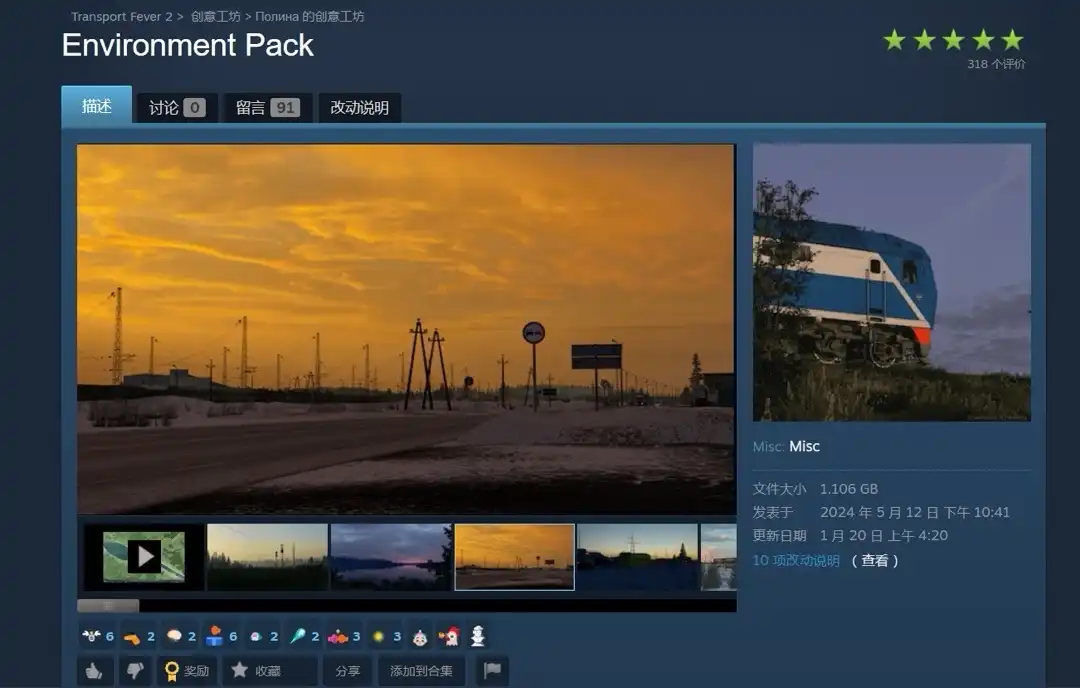Open the 讨论 discussions tab
The image size is (1080, 688).
[176, 108]
